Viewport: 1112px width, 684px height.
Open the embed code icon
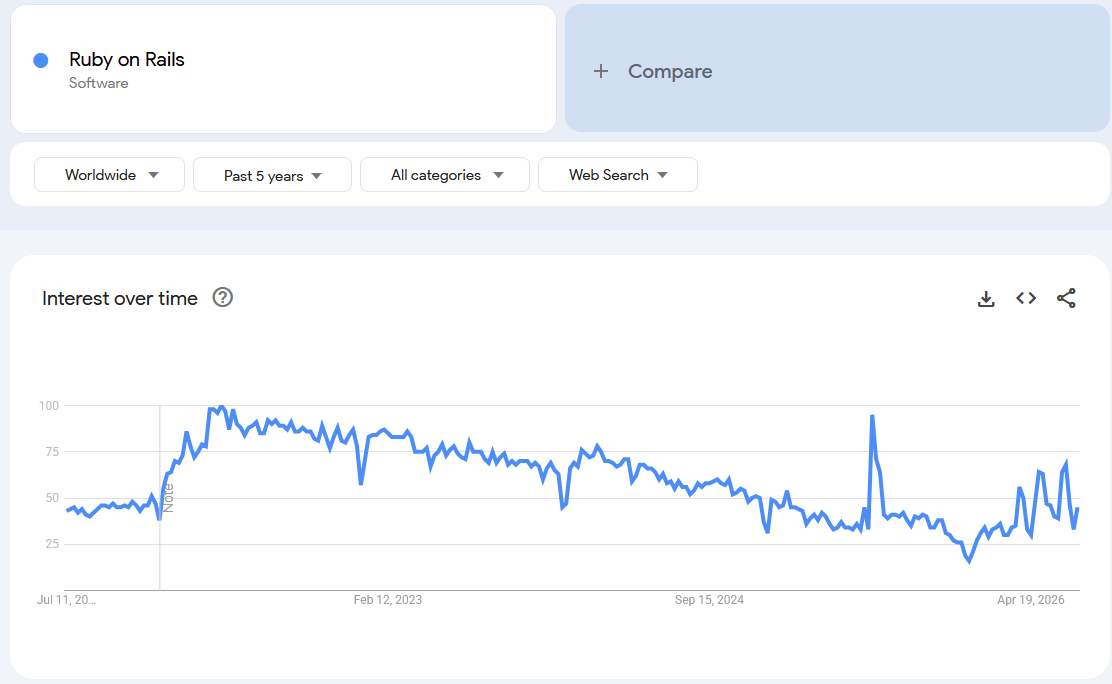pos(1026,299)
